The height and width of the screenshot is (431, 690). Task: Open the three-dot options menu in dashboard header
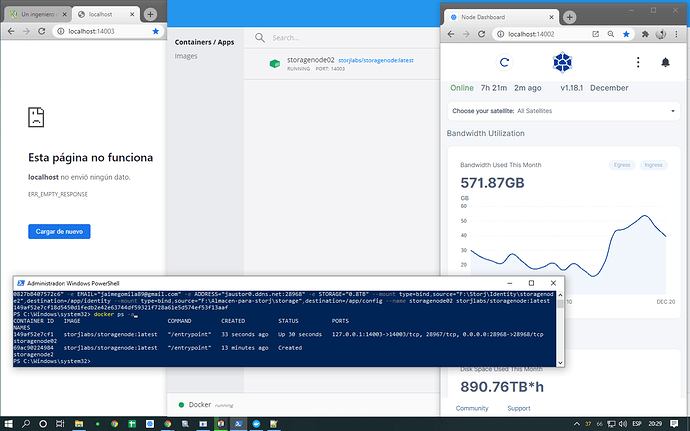pos(637,62)
